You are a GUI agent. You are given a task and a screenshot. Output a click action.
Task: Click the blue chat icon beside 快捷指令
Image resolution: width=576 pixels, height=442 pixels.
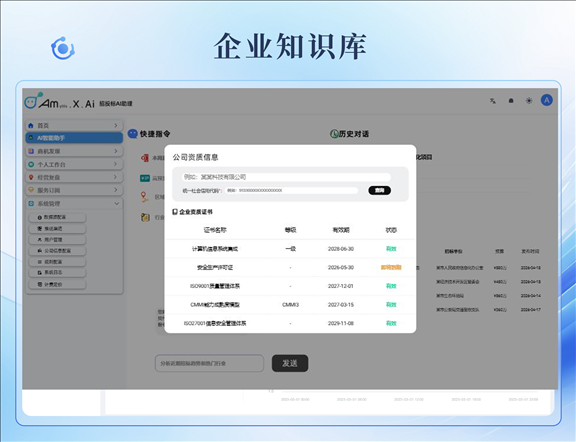click(x=133, y=134)
